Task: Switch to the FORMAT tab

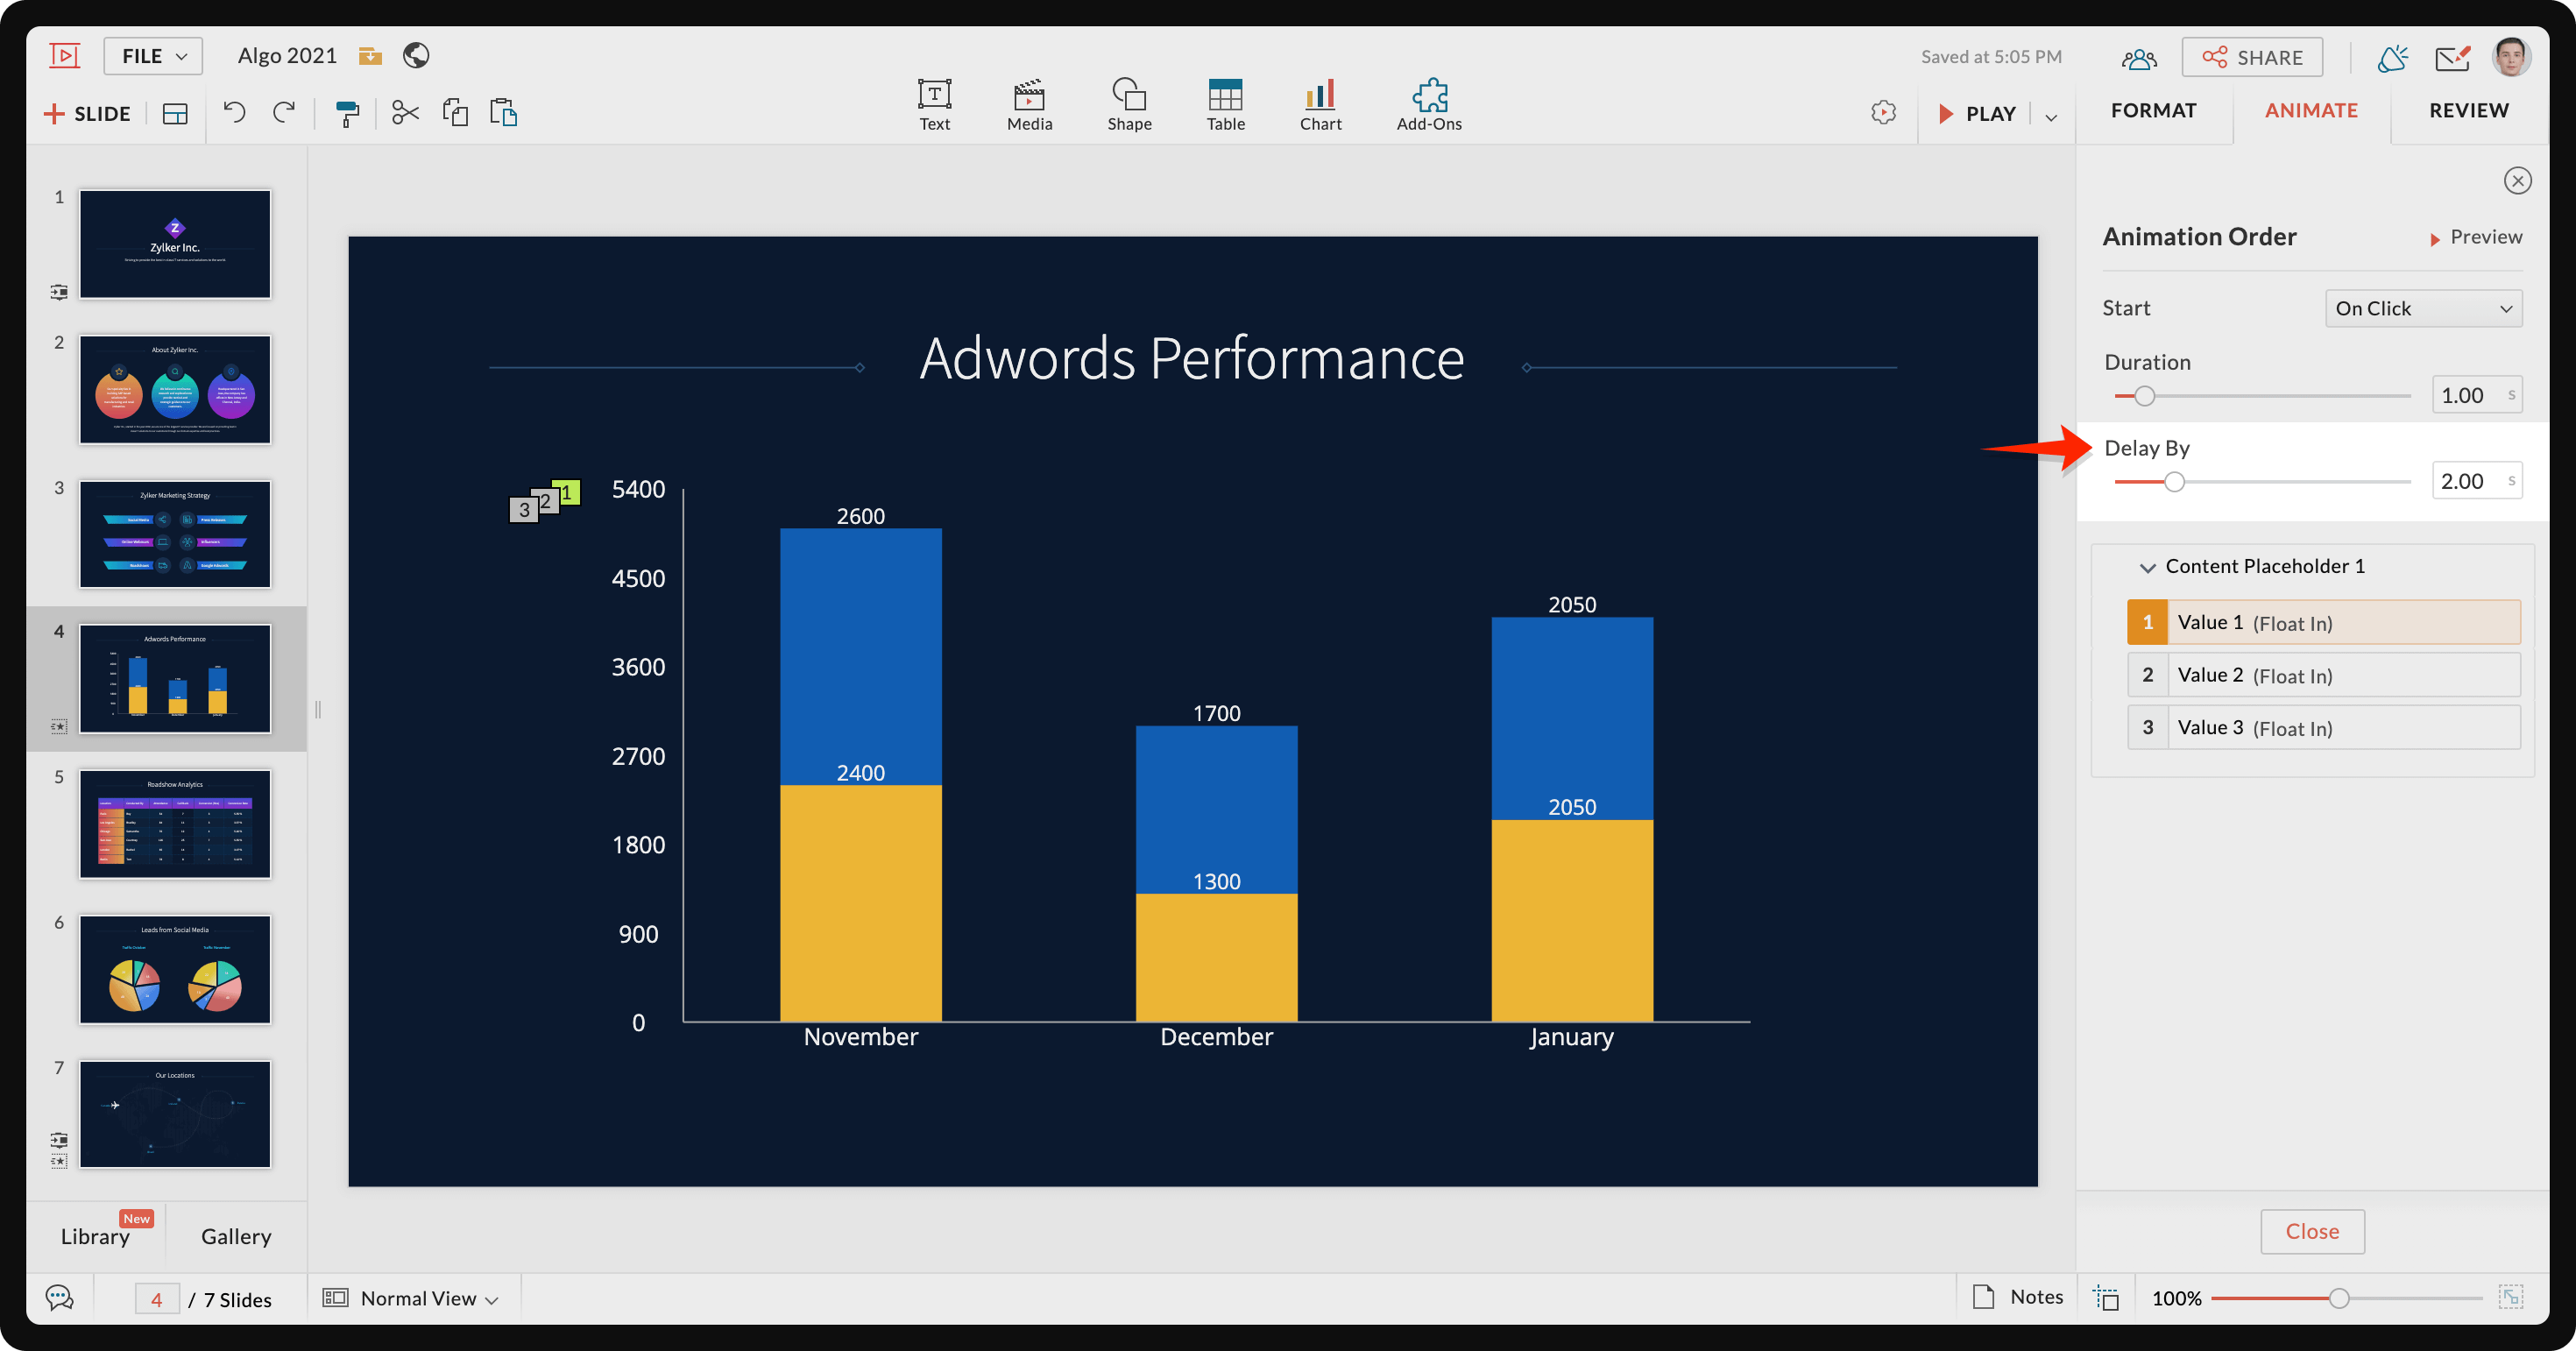Action: pyautogui.click(x=2153, y=110)
